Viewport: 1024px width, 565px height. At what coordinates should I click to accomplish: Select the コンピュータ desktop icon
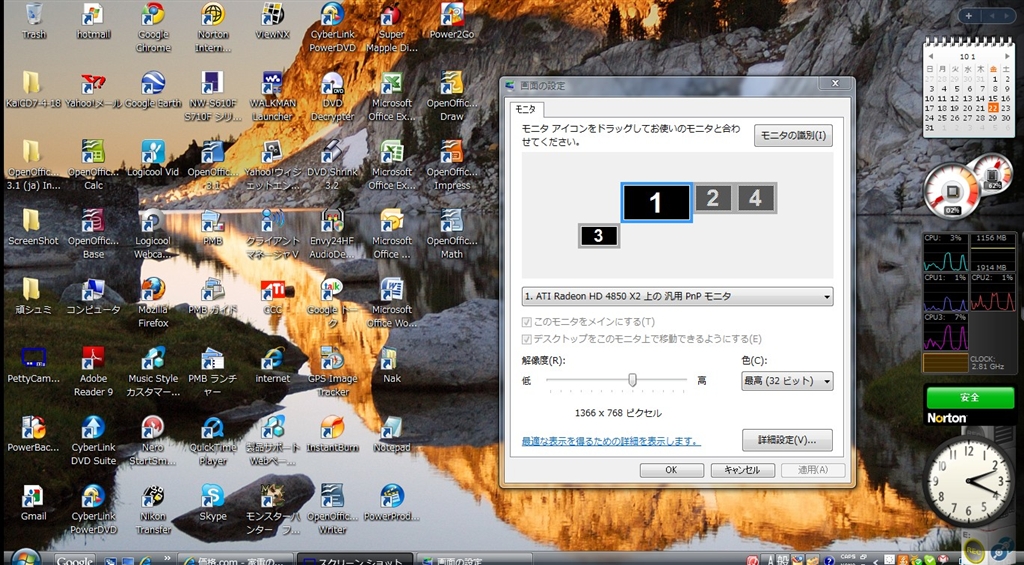[x=93, y=296]
